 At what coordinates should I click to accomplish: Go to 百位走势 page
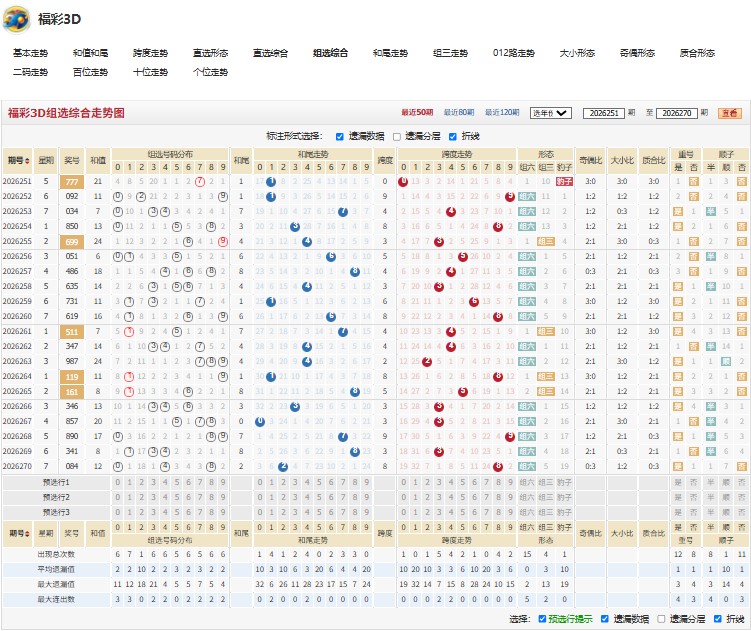[91, 72]
